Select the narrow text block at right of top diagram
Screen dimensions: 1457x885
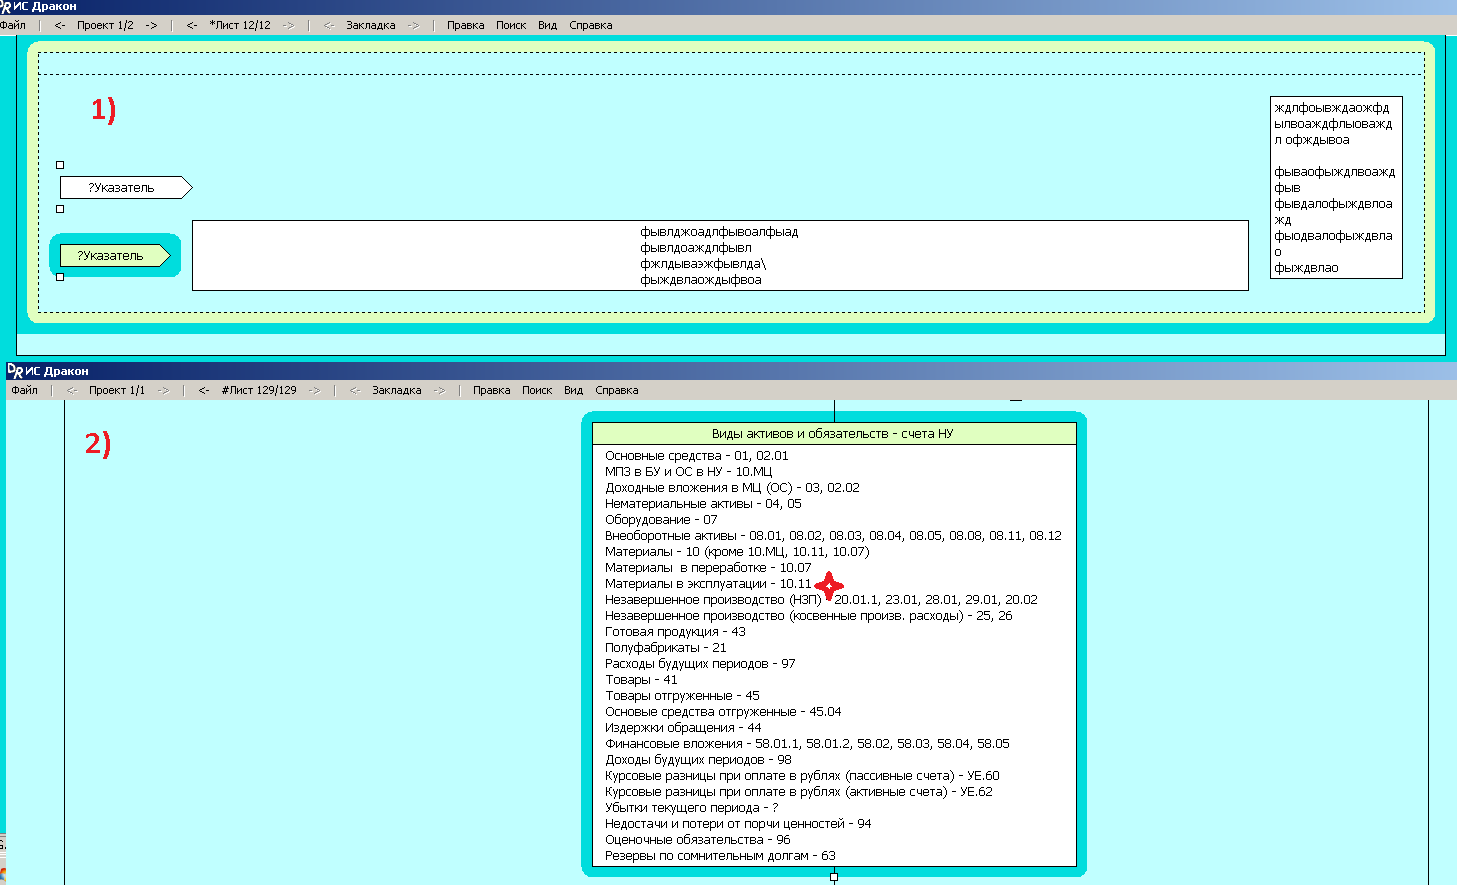coord(1335,187)
